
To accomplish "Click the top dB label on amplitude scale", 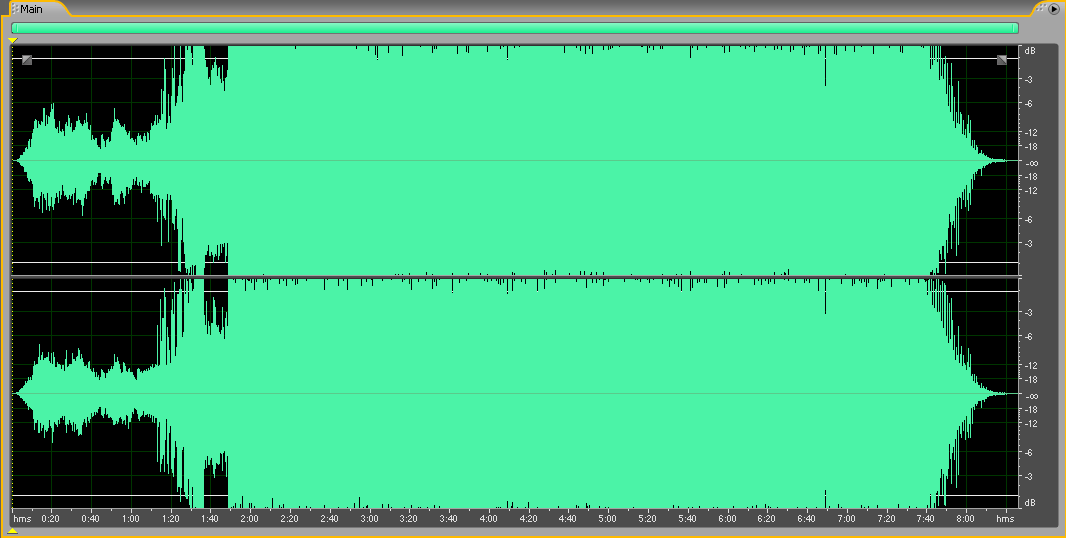I will tap(1029, 50).
